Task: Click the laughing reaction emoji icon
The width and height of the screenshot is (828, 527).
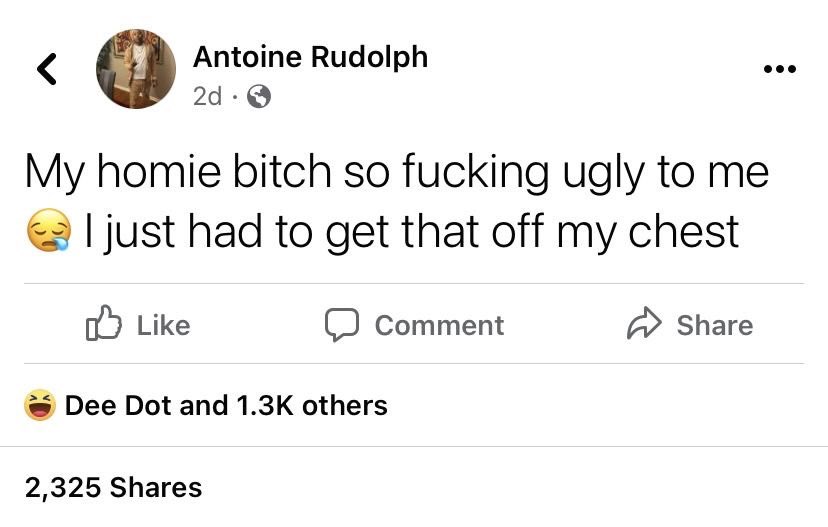Action: click(40, 406)
